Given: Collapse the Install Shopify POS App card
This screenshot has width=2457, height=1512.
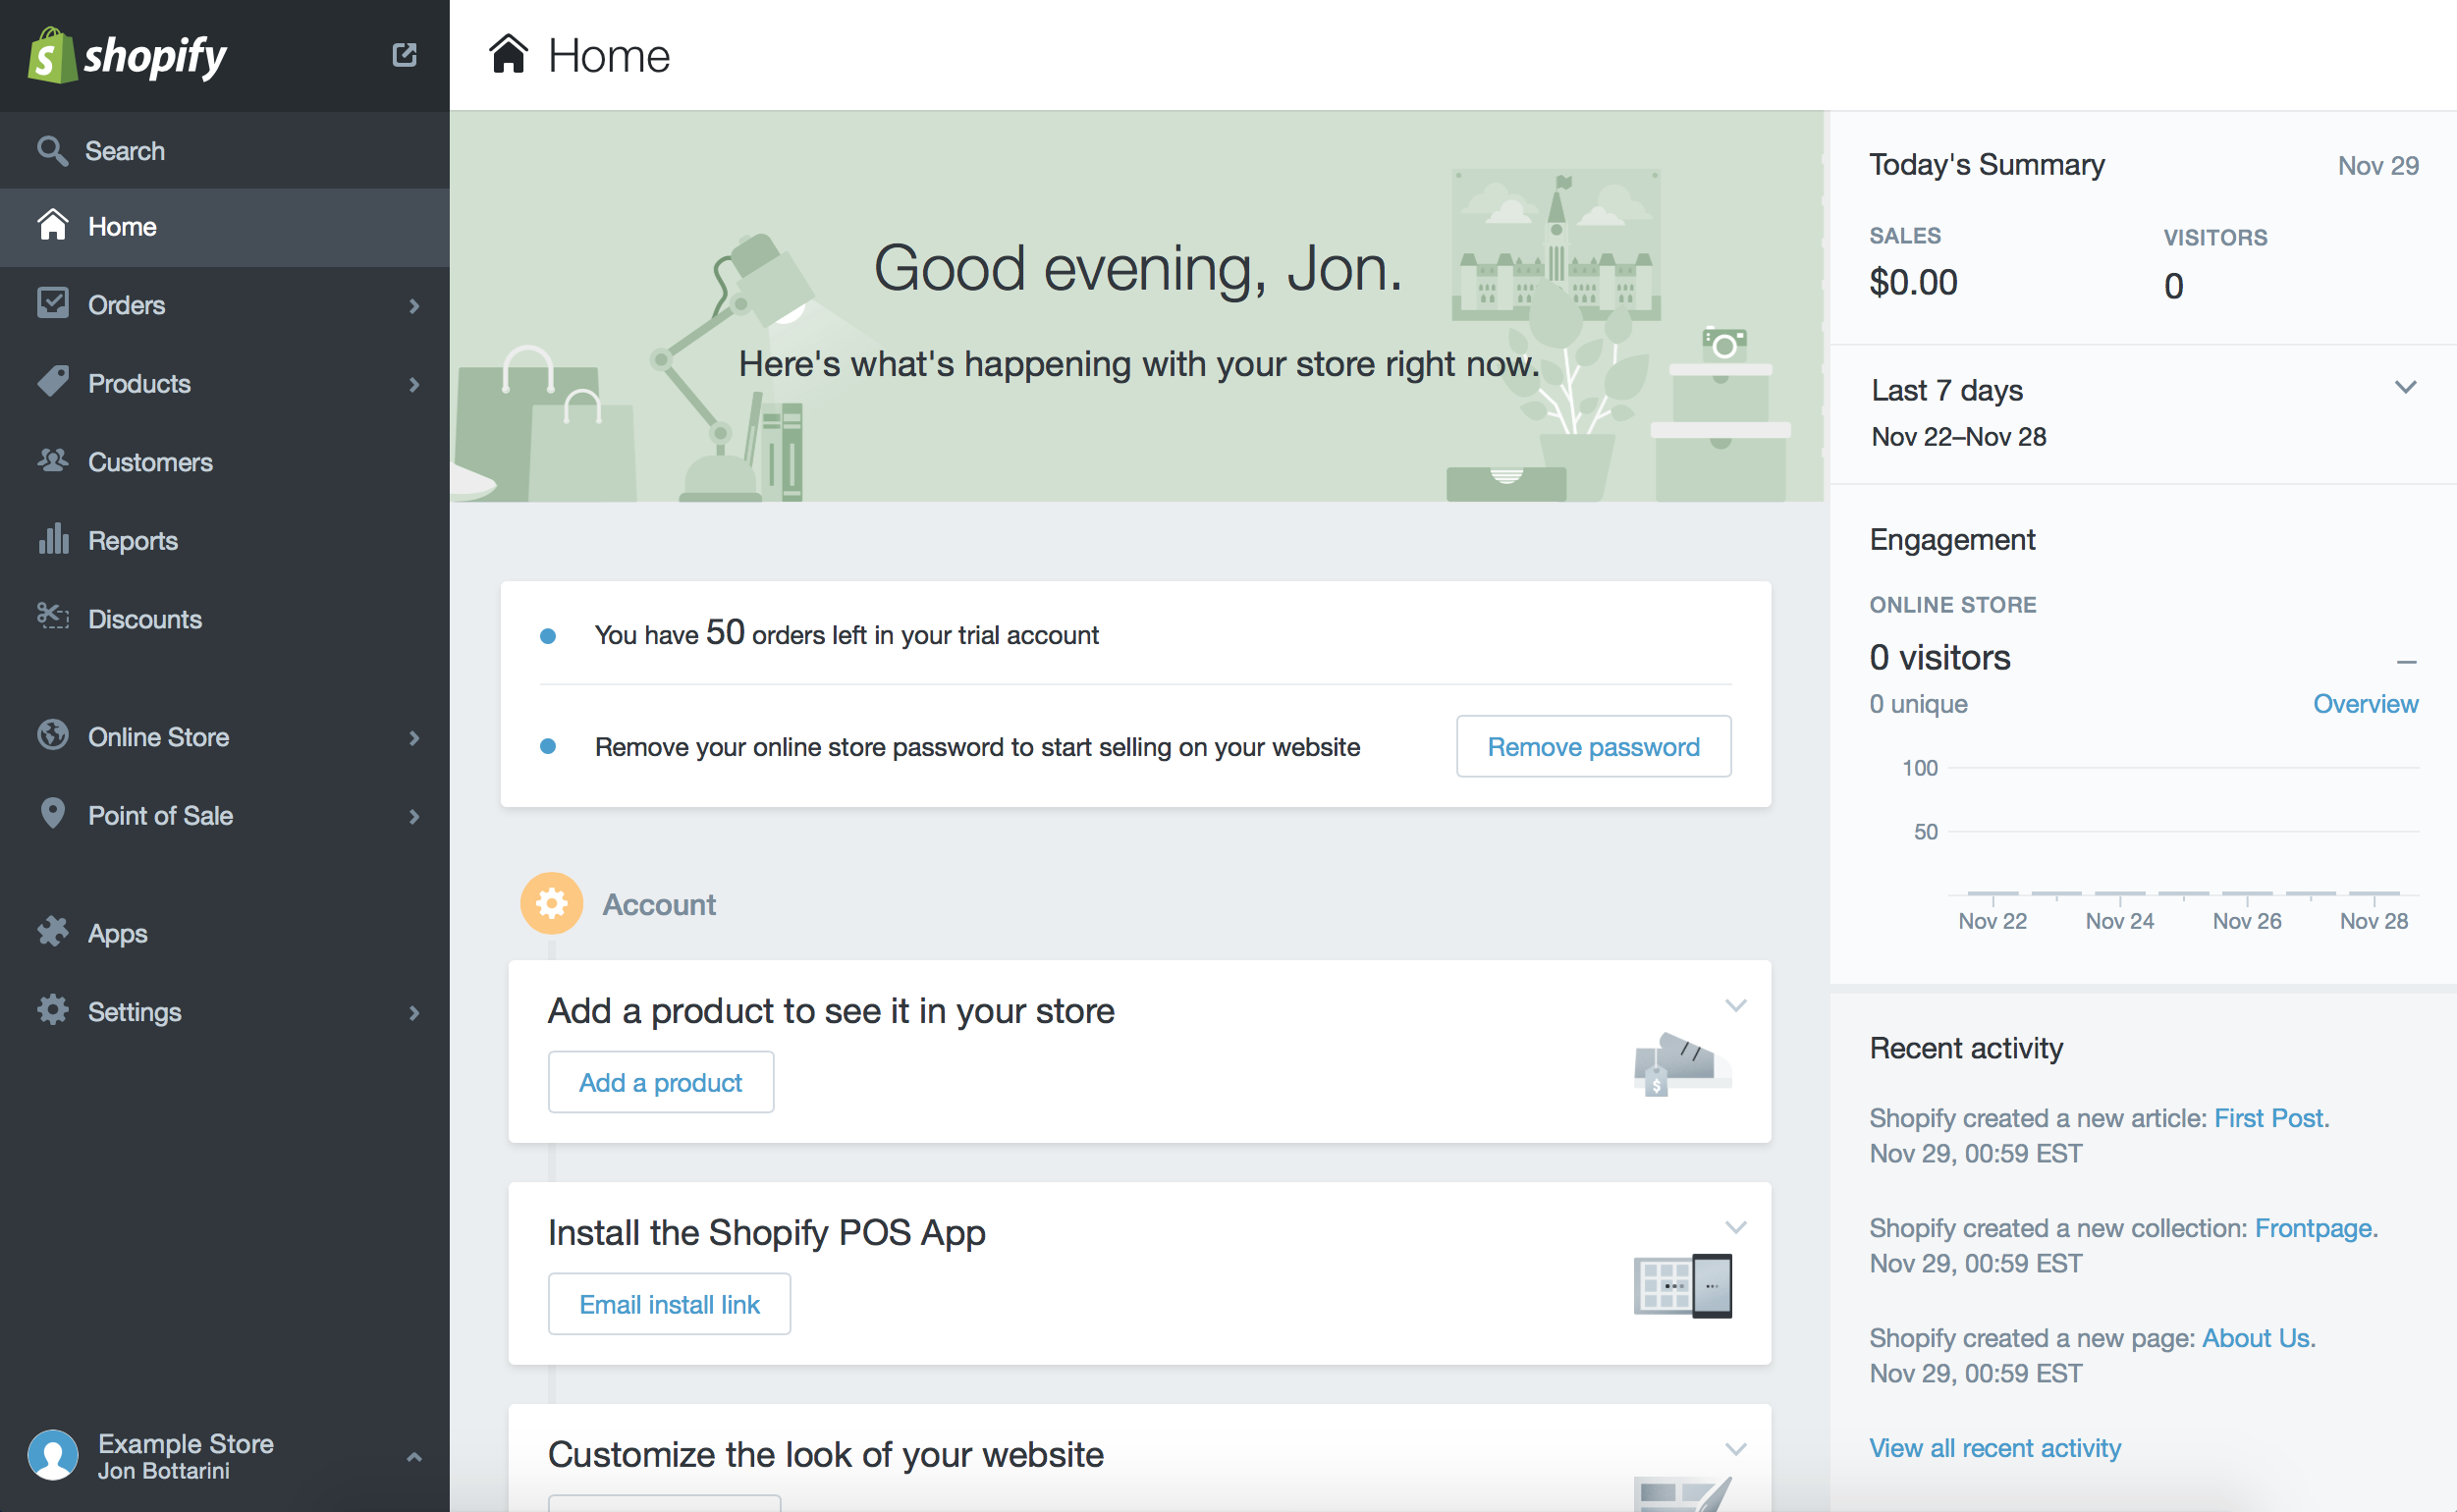Looking at the screenshot, I should click(1736, 1227).
